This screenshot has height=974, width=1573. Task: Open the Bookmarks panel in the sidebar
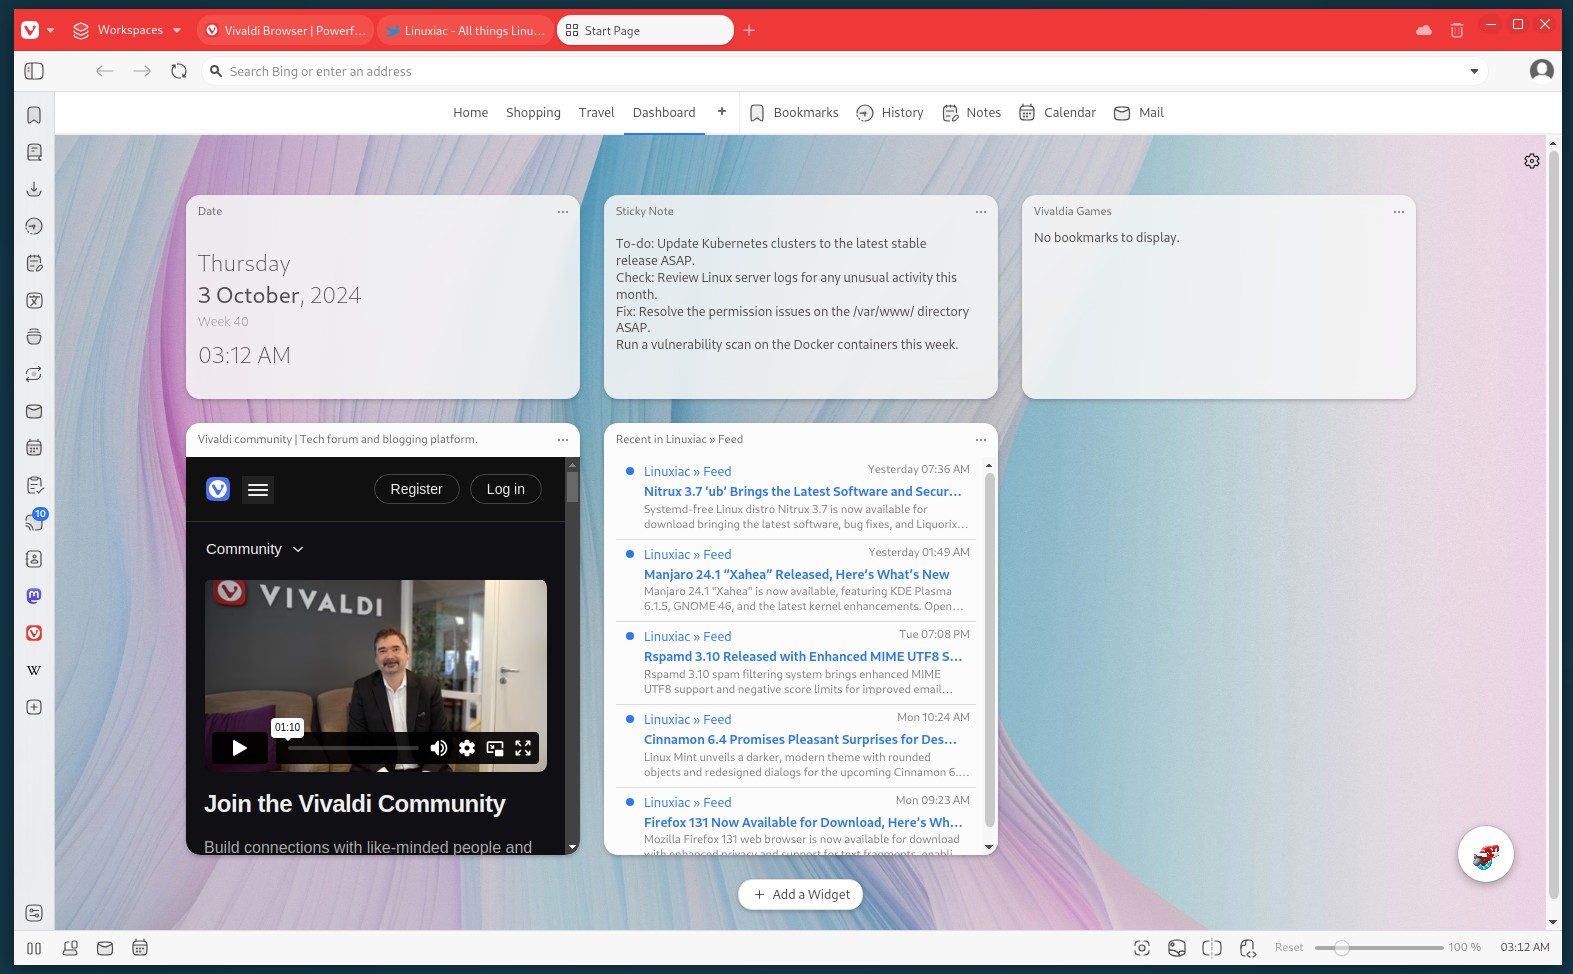click(34, 115)
